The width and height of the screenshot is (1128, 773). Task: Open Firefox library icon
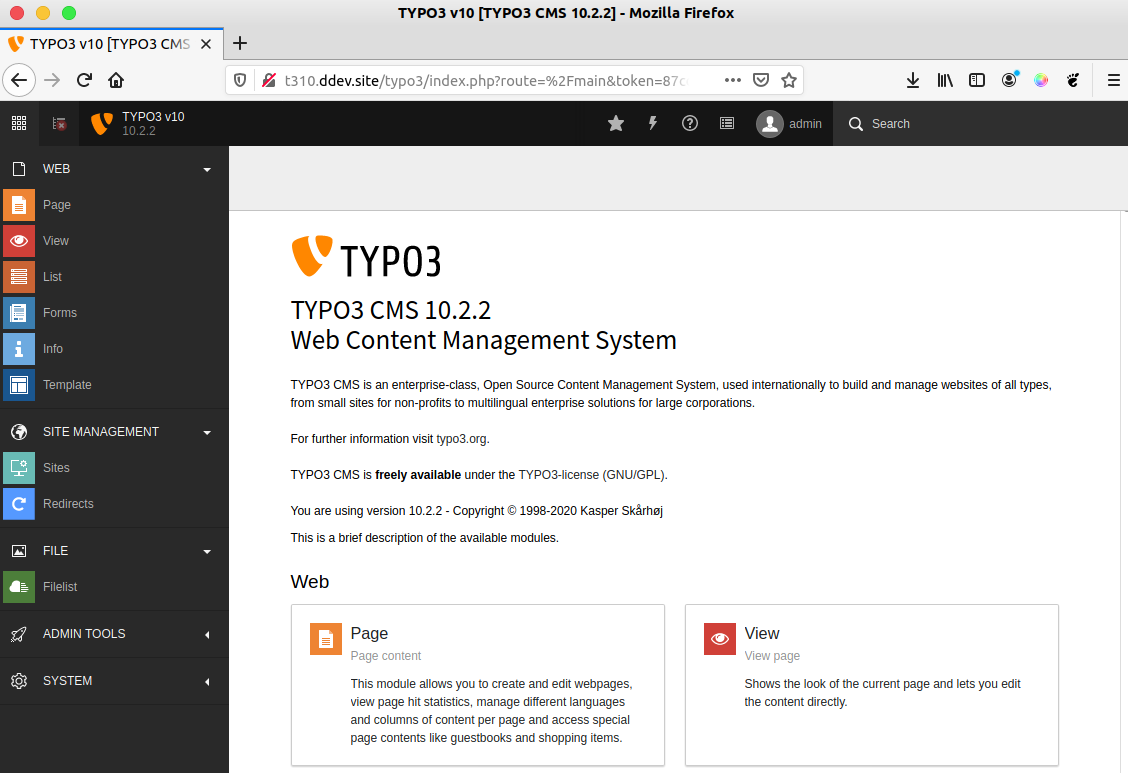(x=945, y=80)
